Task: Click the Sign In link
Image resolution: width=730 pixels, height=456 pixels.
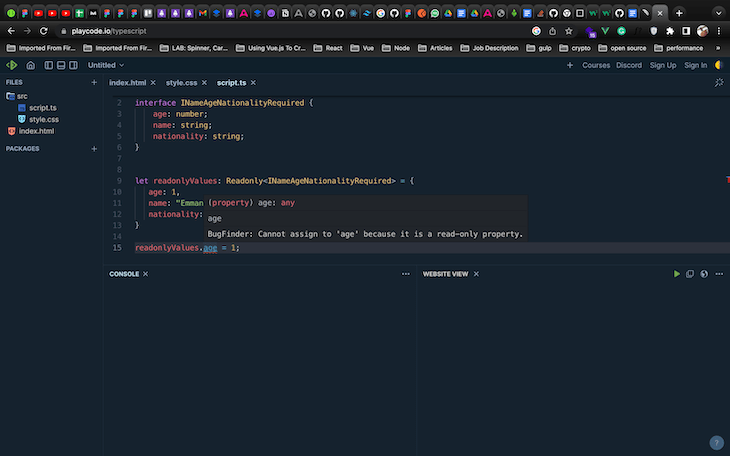Action: click(x=696, y=65)
